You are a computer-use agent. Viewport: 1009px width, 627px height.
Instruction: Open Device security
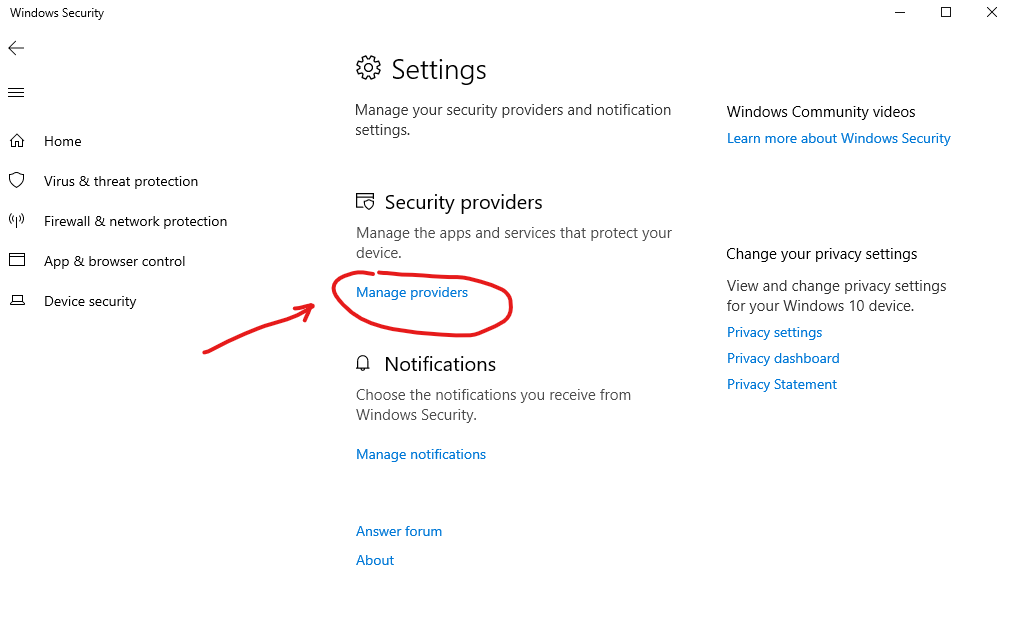pos(90,301)
